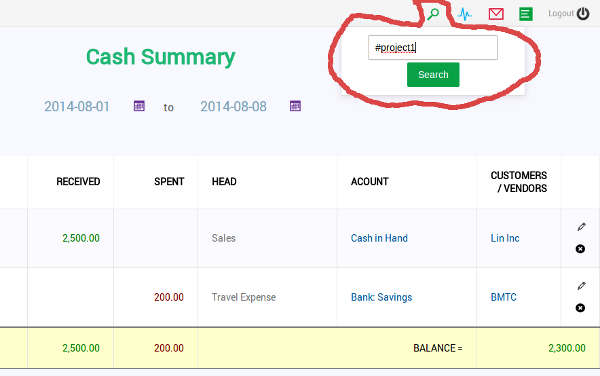Open the Lin Inc customer link
The height and width of the screenshot is (376, 600).
pos(505,238)
